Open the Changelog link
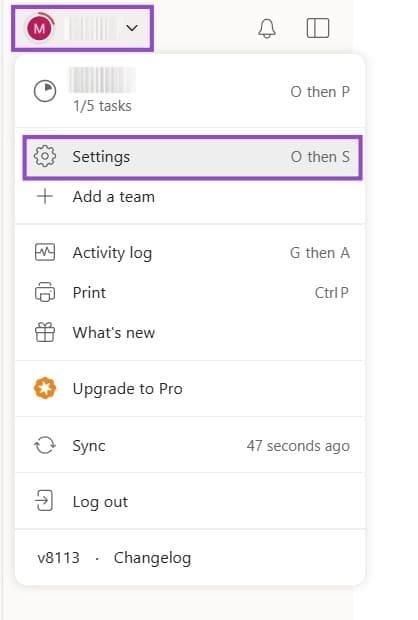Viewport: 418px width, 620px height. (152, 558)
